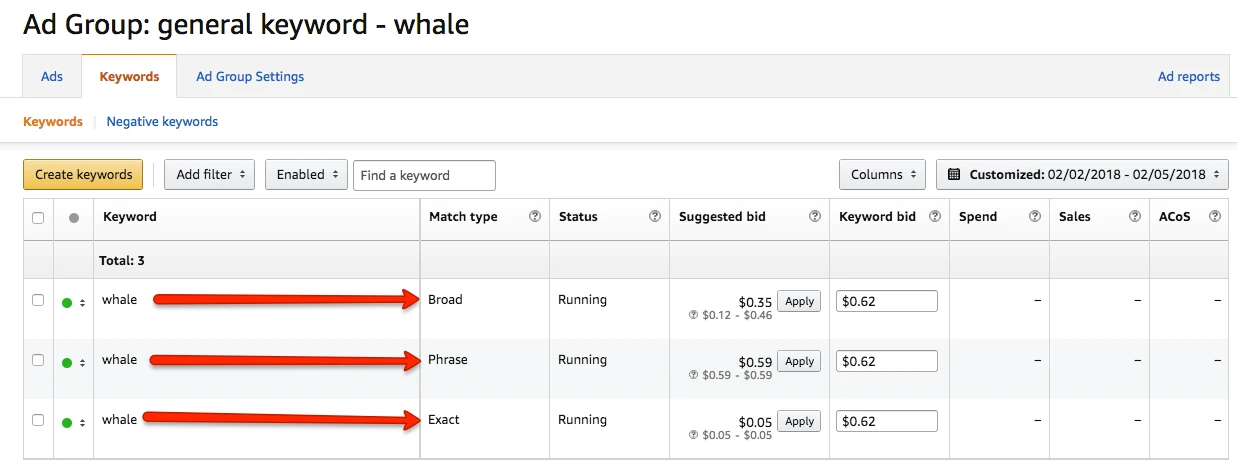
Task: Toggle green status dot for Phrase whale keyword
Action: point(67,363)
